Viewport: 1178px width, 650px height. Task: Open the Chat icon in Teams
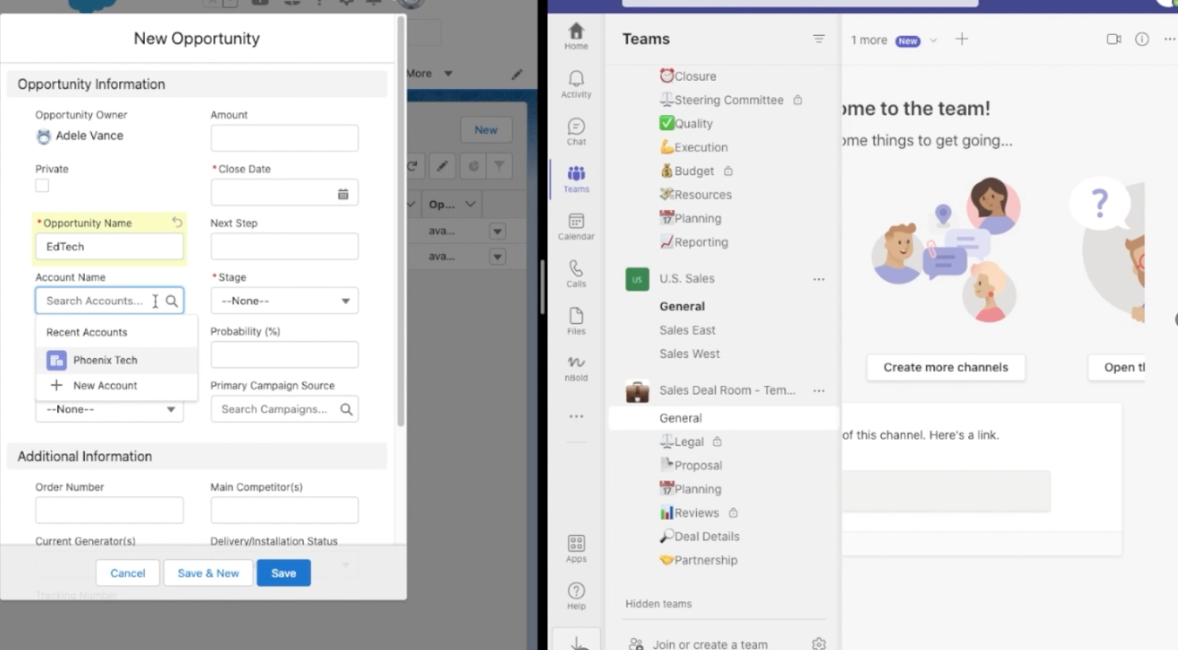tap(576, 131)
